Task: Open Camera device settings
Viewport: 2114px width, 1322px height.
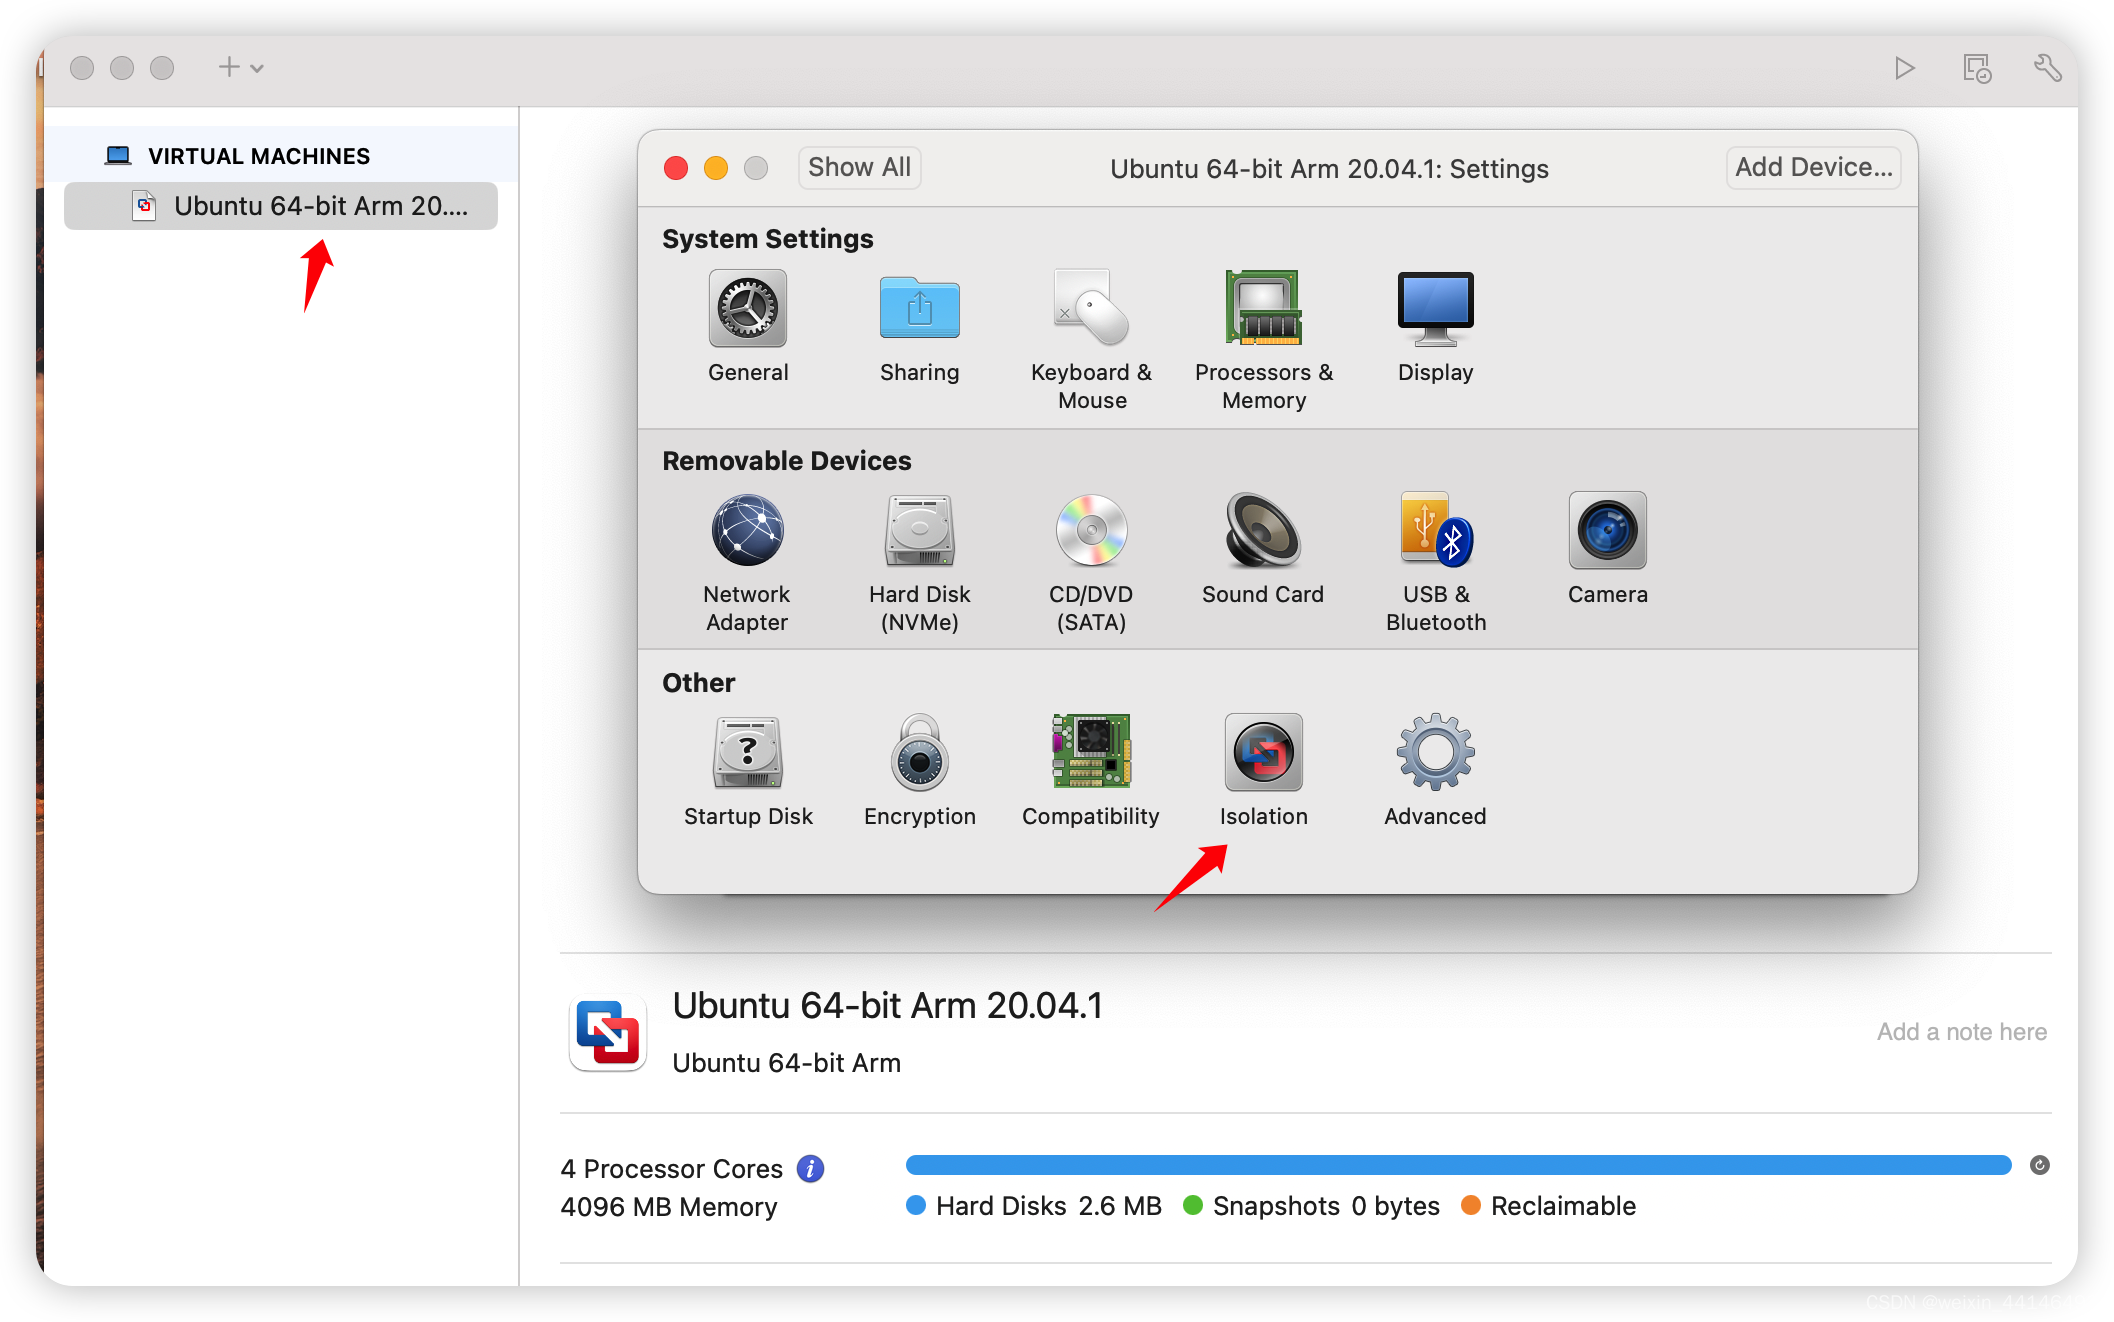Action: click(1607, 549)
